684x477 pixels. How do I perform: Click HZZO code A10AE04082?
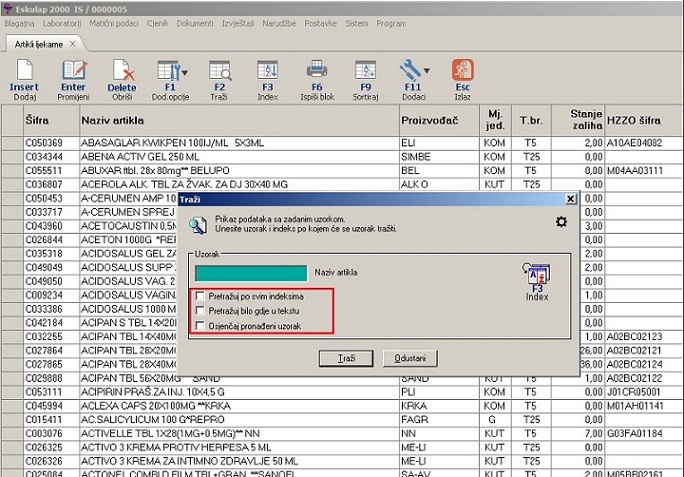(634, 143)
